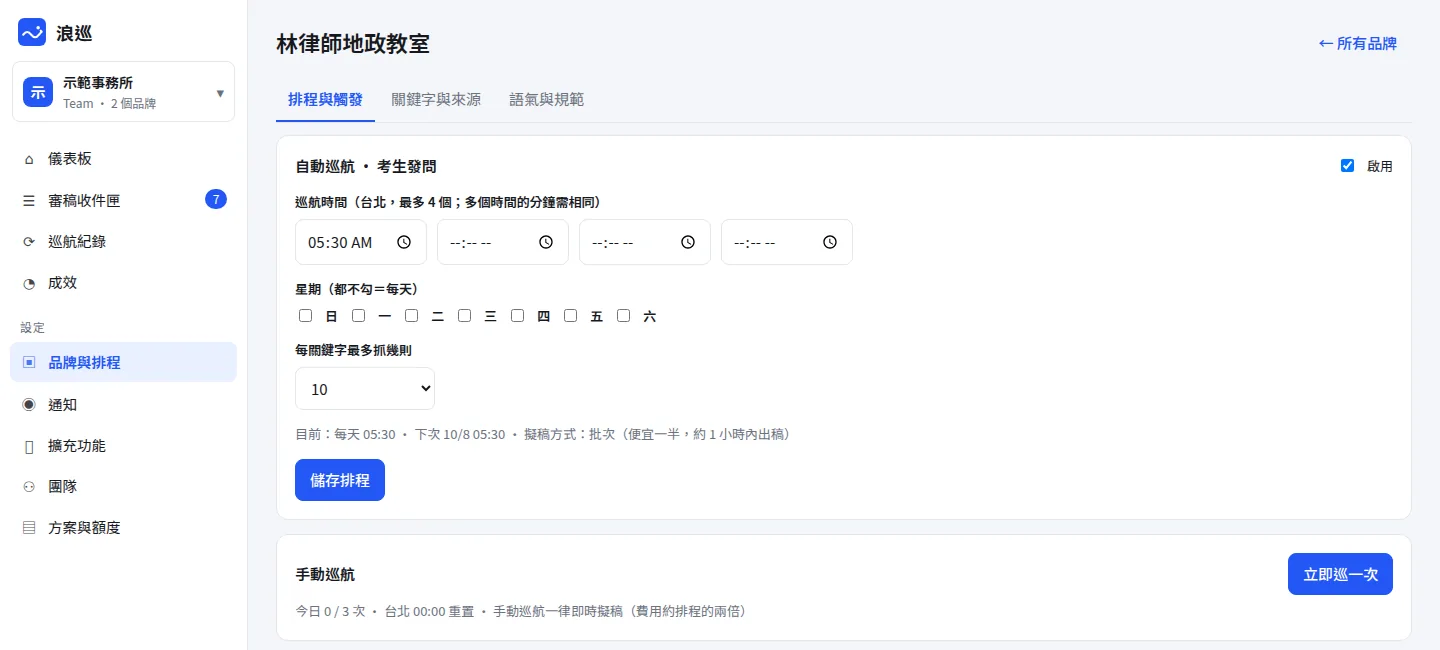Click the 方案與額度 icon
1440x650 pixels.
click(x=29, y=528)
